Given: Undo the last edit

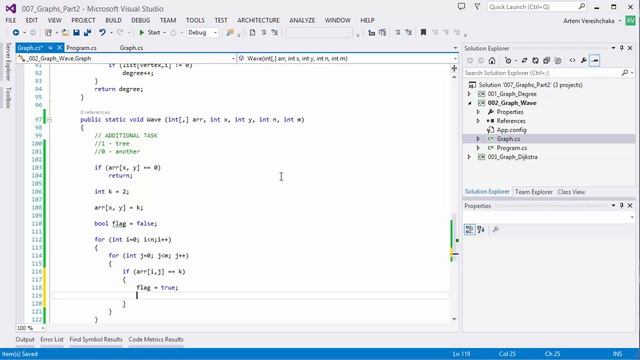Looking at the screenshot, I should pyautogui.click(x=102, y=33).
